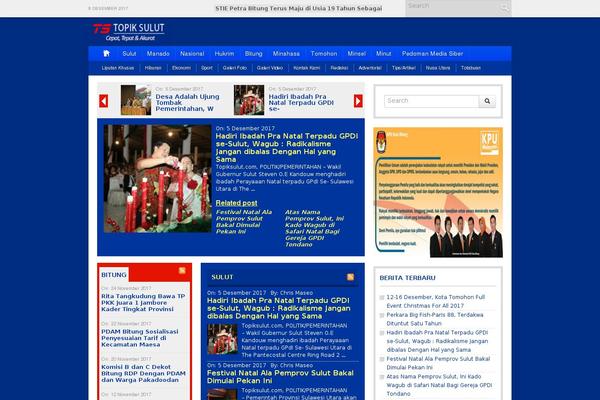Open the SULUT section heading
The image size is (600, 400).
222,277
